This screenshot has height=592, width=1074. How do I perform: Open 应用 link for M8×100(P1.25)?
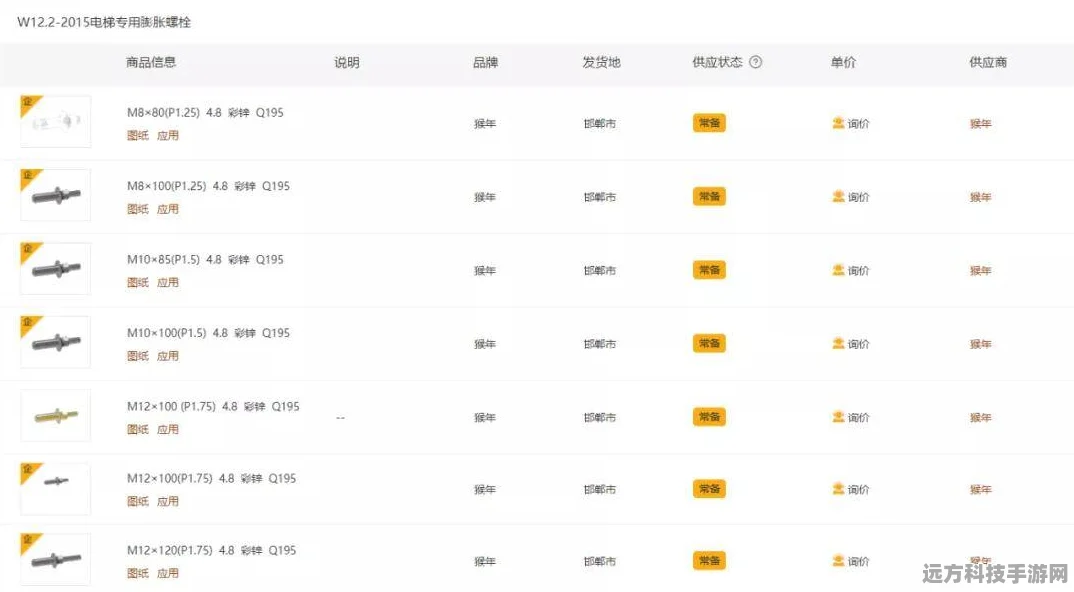tap(168, 209)
